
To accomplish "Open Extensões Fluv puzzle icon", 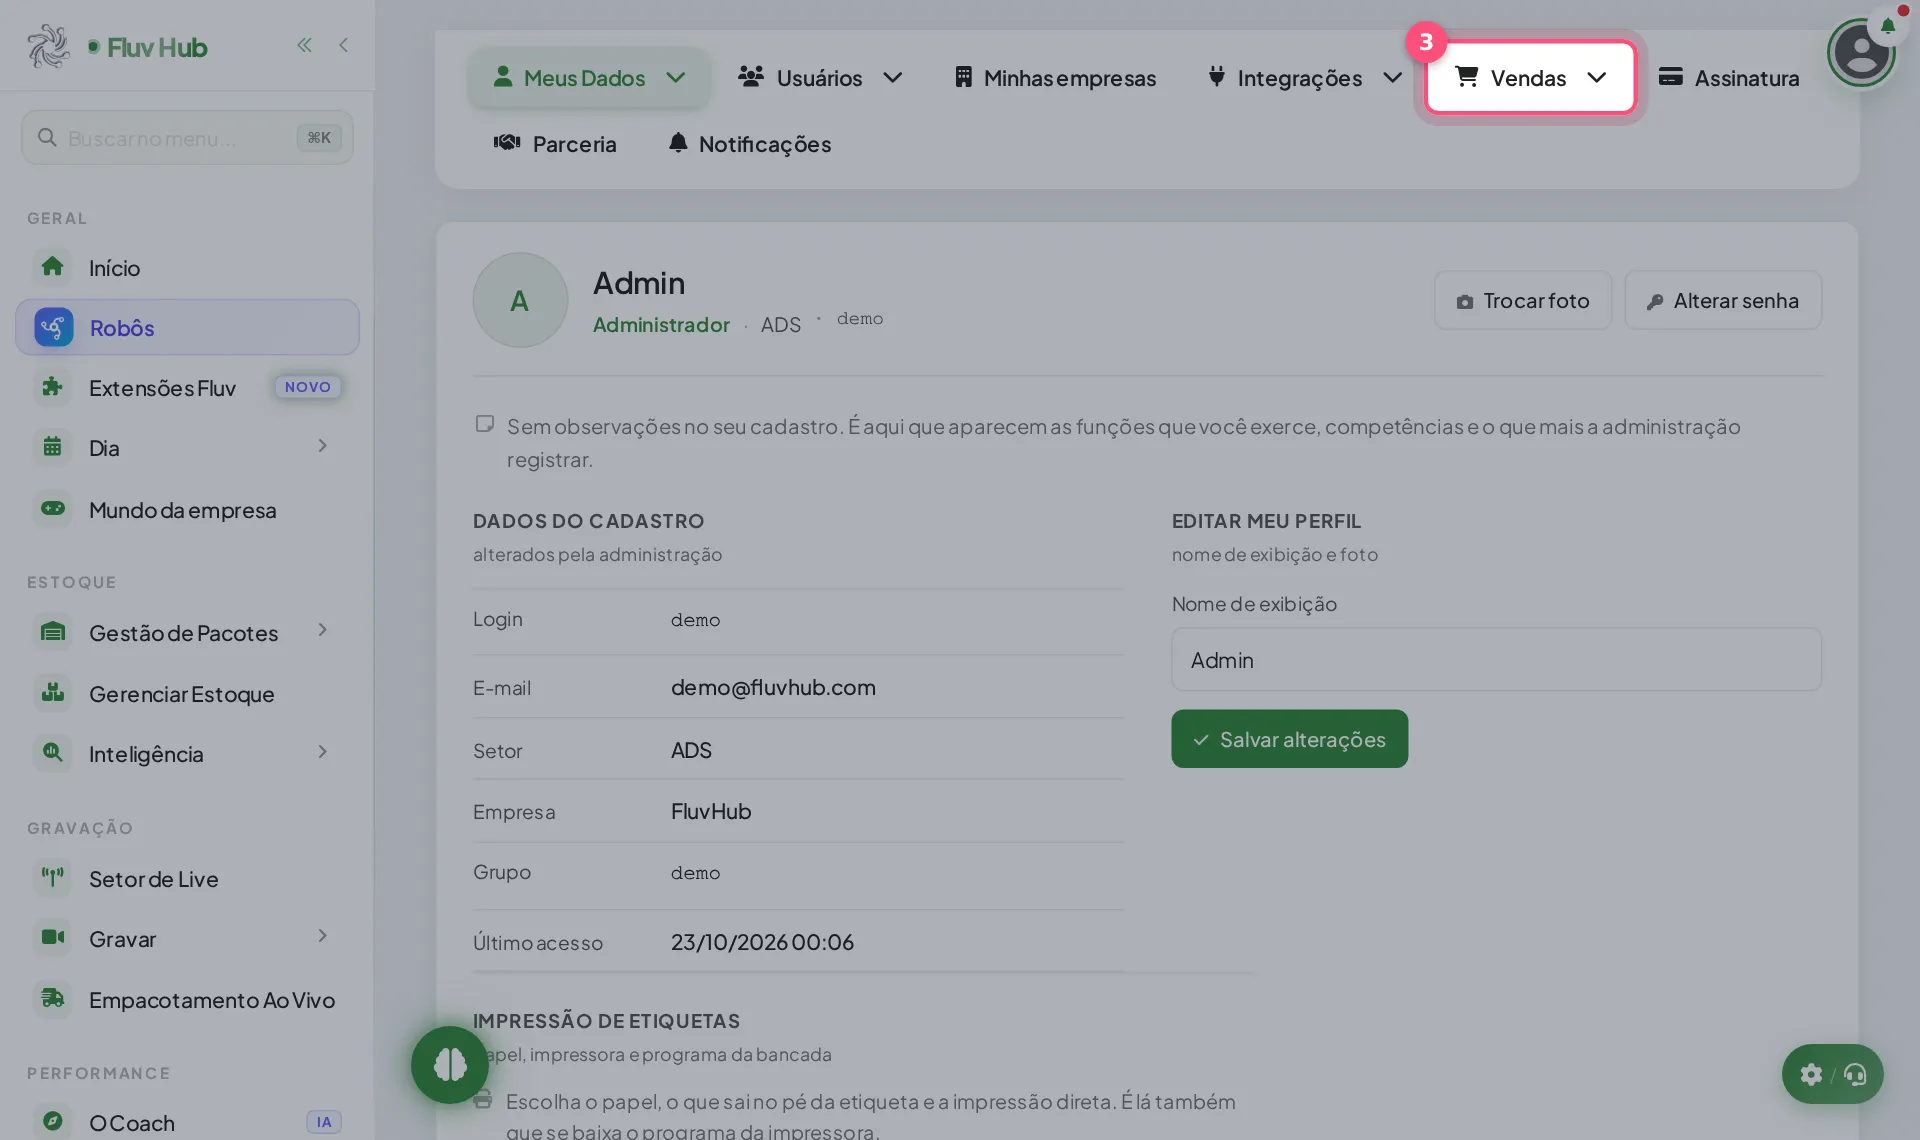I will pyautogui.click(x=53, y=387).
